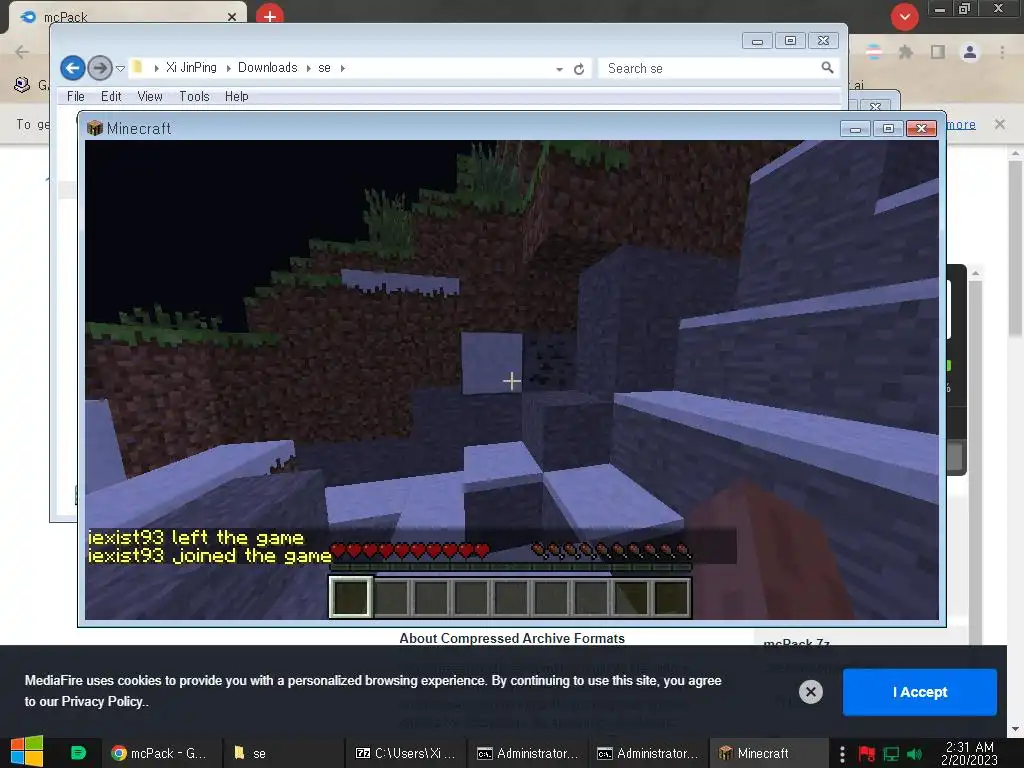The height and width of the screenshot is (768, 1024).
Task: Open the Chrome profile avatar
Action: click(970, 52)
